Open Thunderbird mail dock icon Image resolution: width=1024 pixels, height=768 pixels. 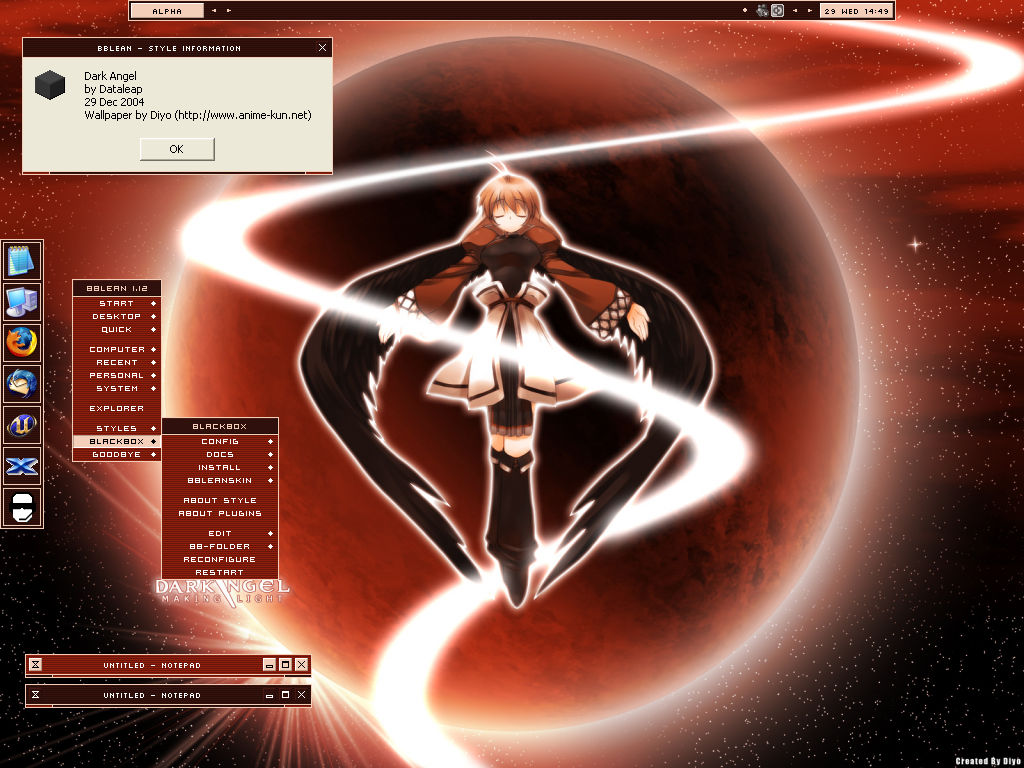[22, 384]
